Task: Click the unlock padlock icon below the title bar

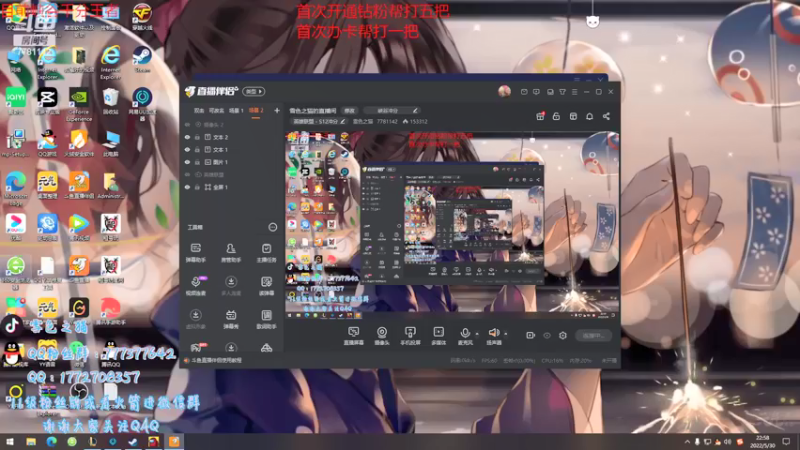Action: coord(556,116)
